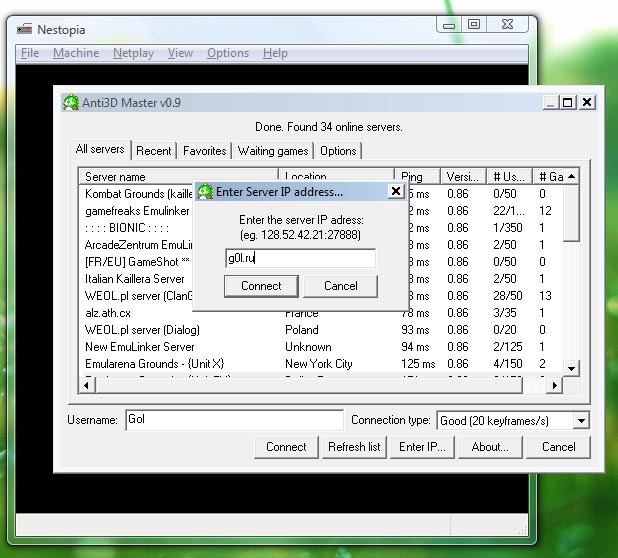Select the WEOL.pl server (ClanG row
This screenshot has height=558, width=618.
(321, 296)
